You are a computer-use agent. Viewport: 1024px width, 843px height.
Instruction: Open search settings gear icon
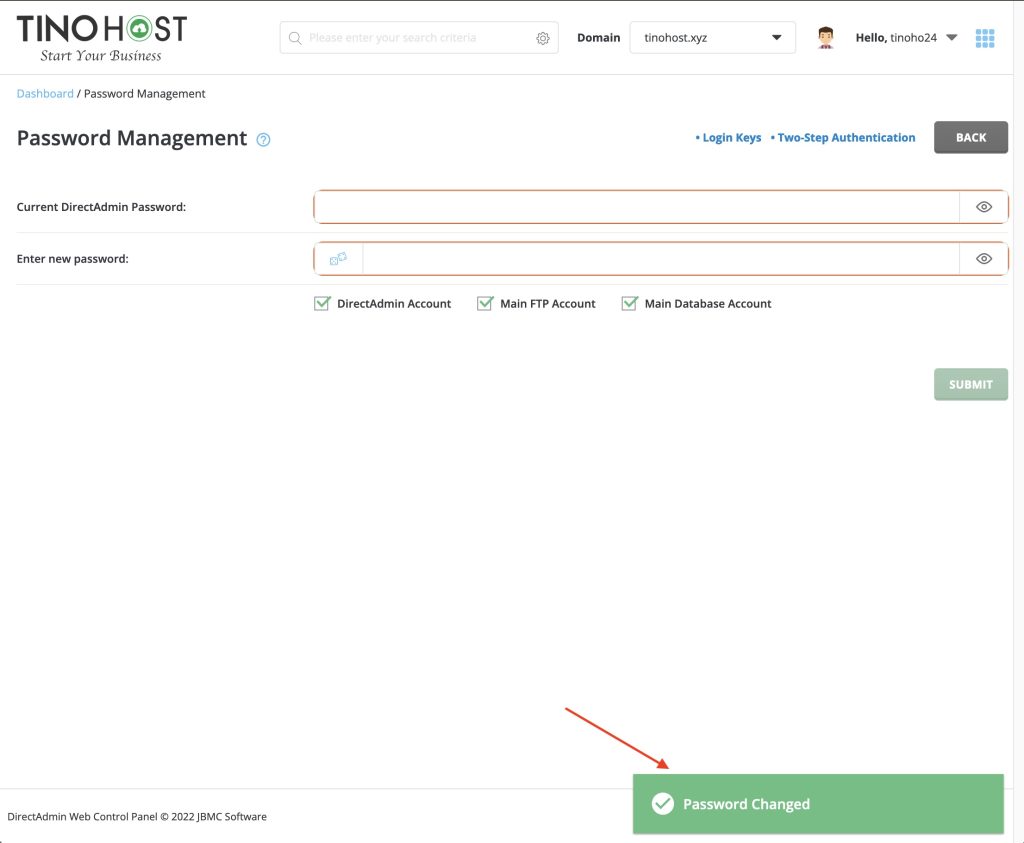(543, 39)
